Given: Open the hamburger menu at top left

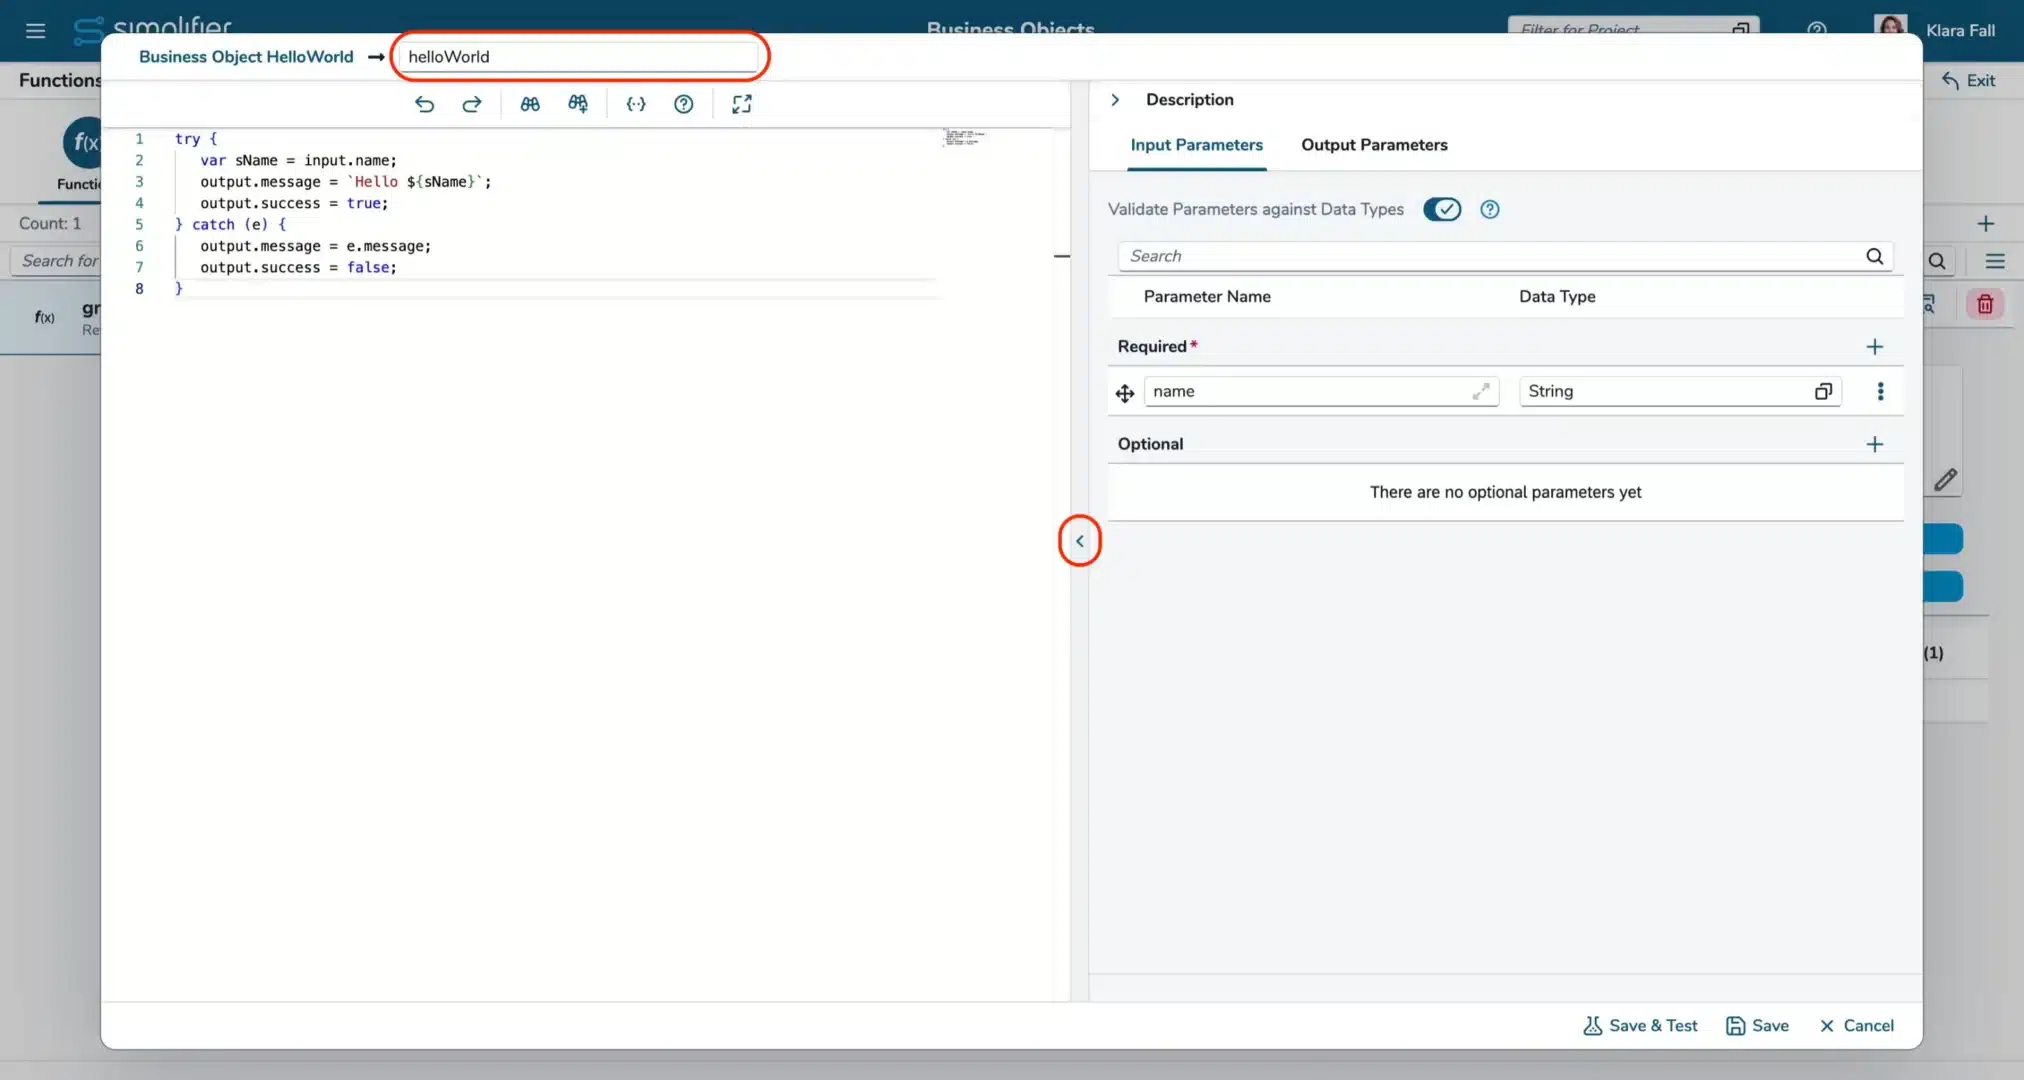Looking at the screenshot, I should 36,30.
